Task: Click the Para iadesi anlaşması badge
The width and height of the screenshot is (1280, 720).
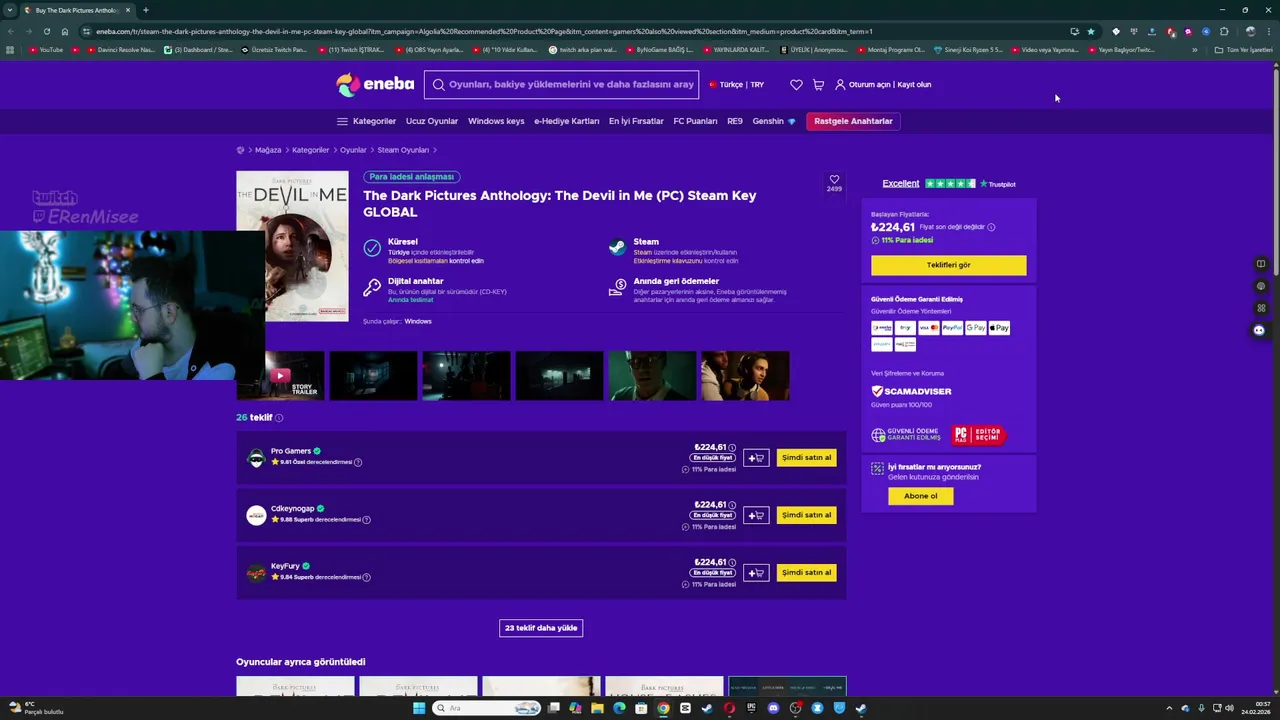Action: point(412,177)
